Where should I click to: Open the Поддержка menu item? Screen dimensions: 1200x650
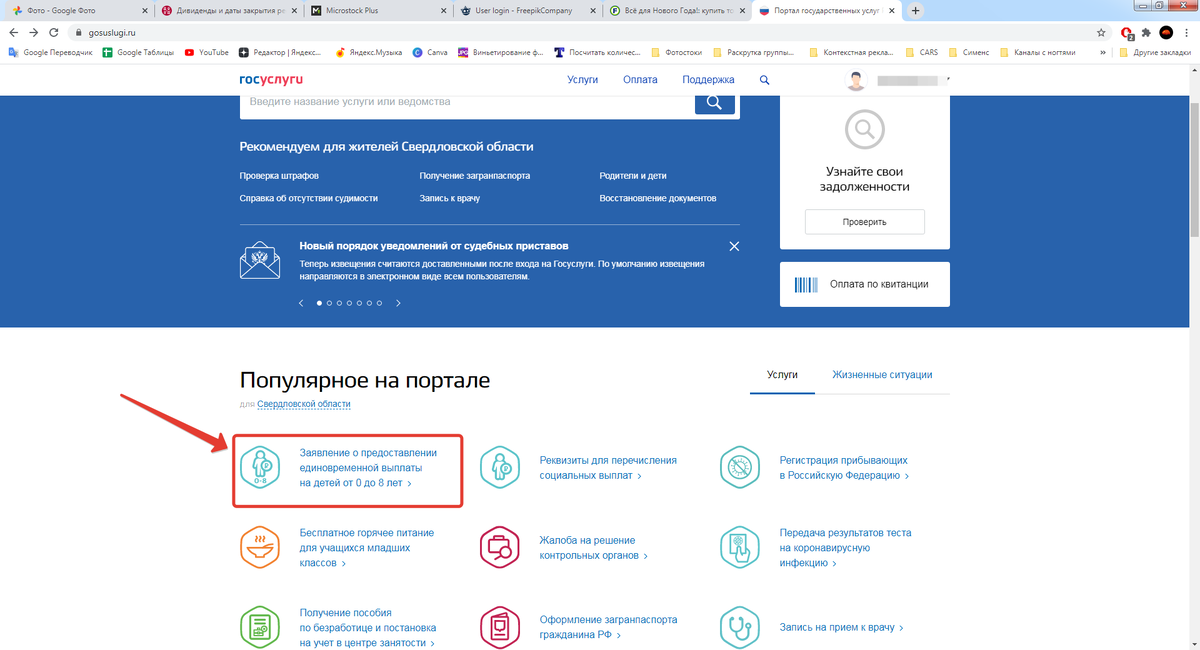[709, 79]
